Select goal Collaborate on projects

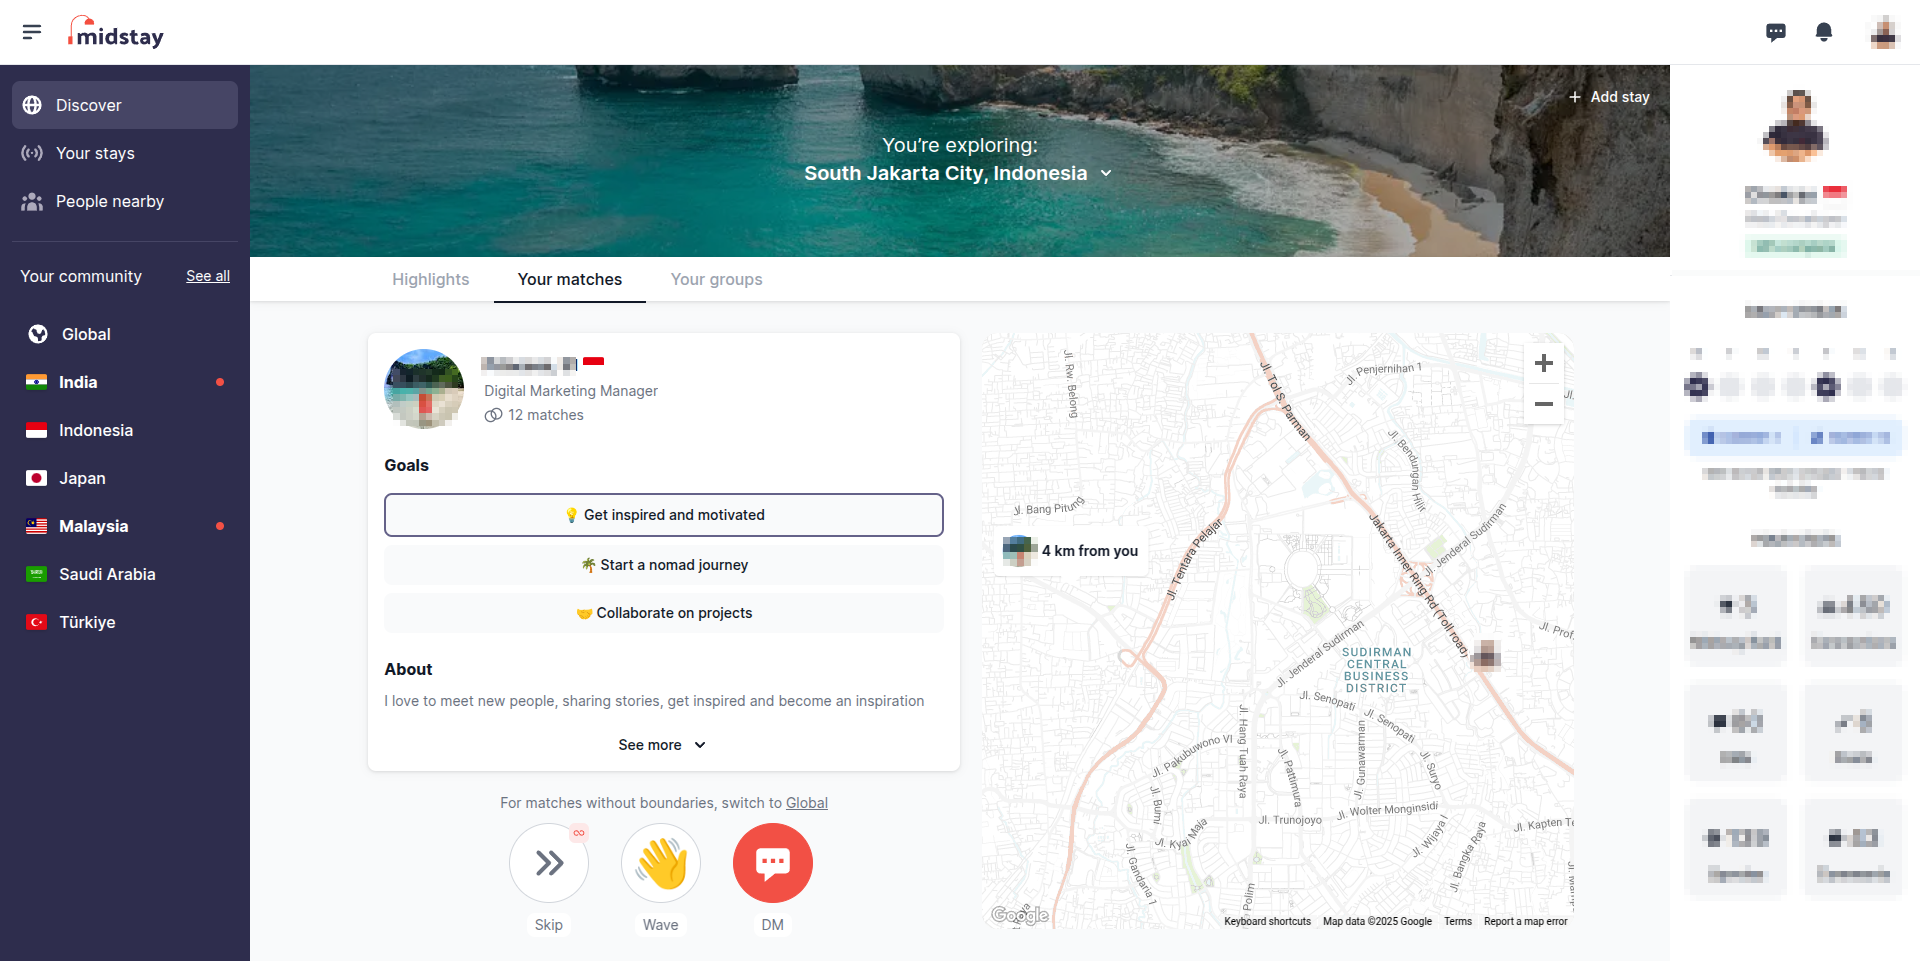[x=664, y=613]
